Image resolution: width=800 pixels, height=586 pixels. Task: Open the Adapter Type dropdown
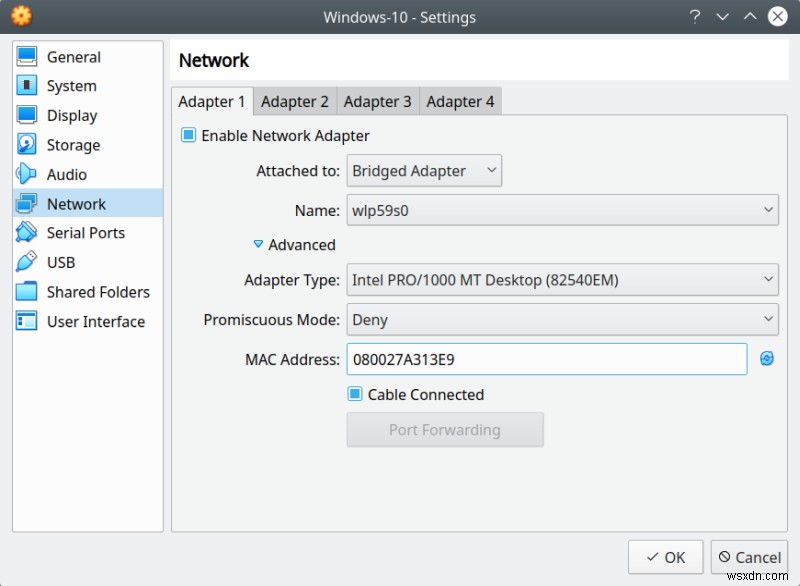tap(562, 280)
